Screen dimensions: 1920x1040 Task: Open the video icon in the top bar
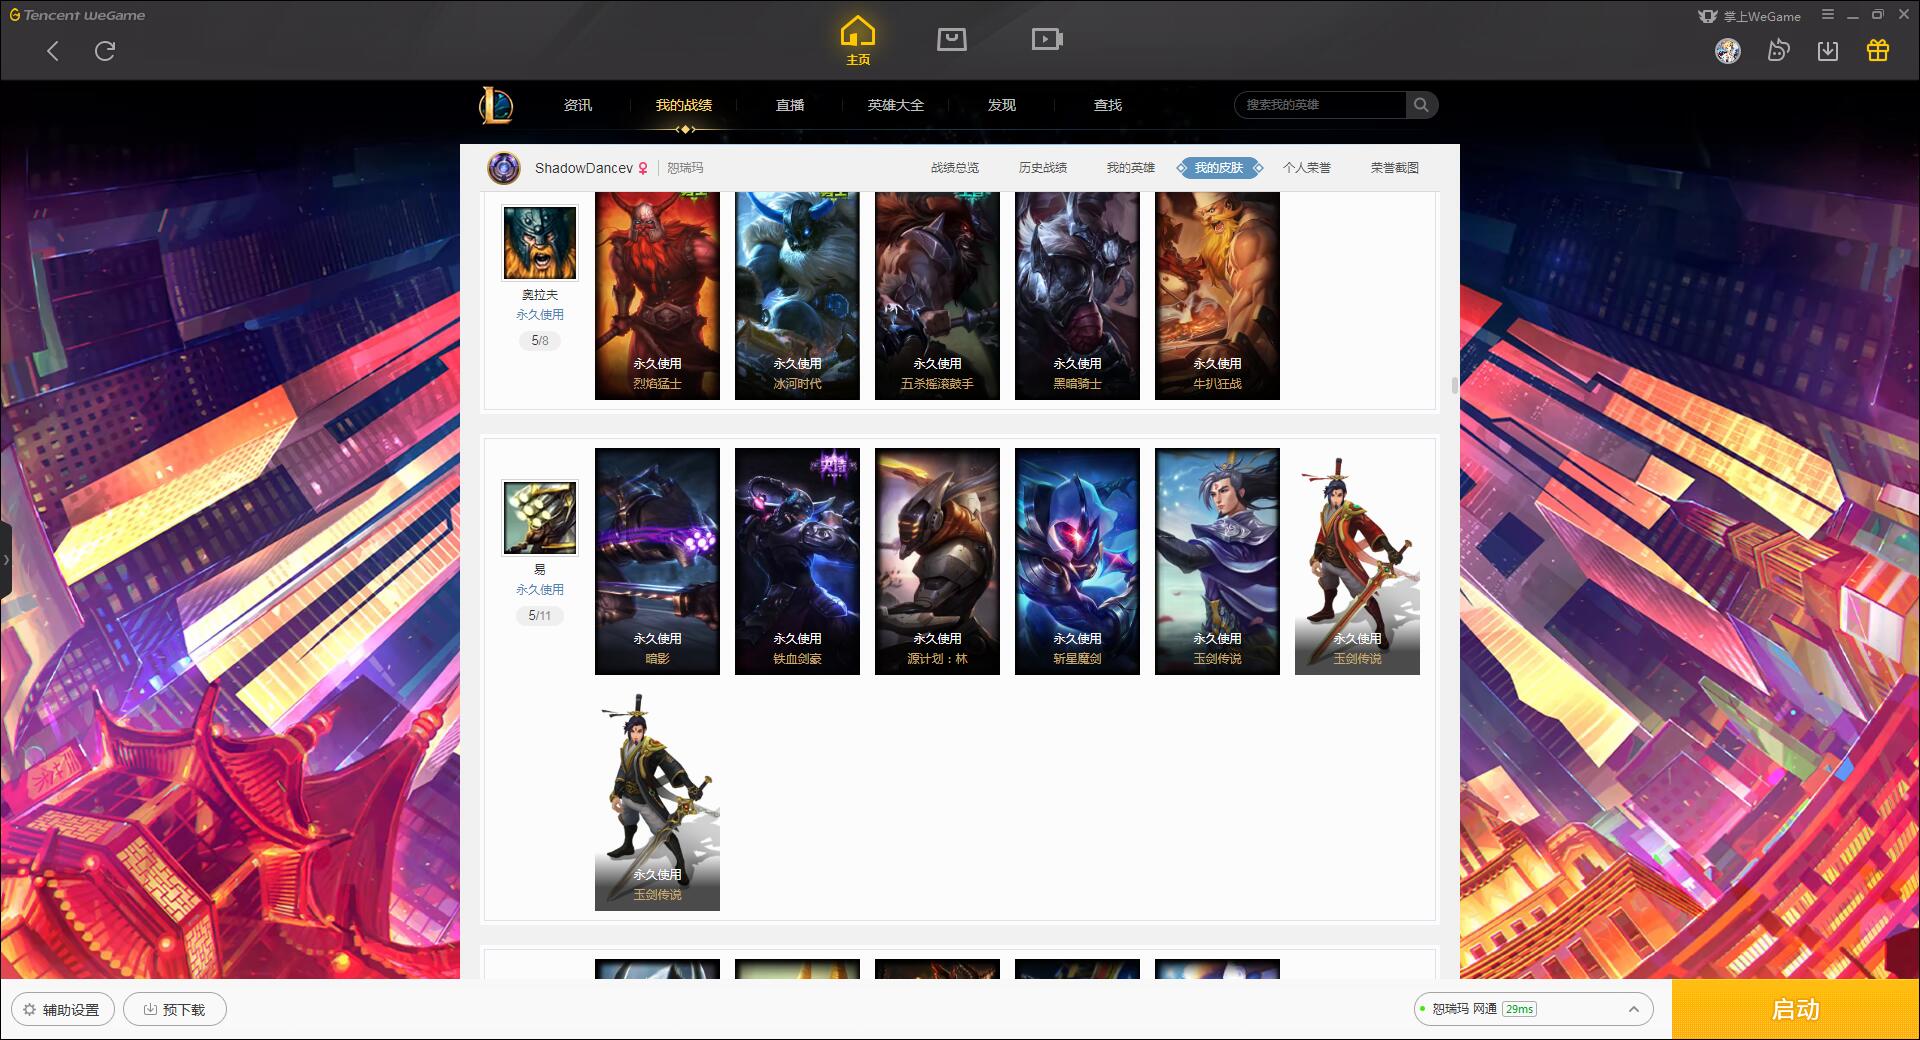pyautogui.click(x=1047, y=39)
